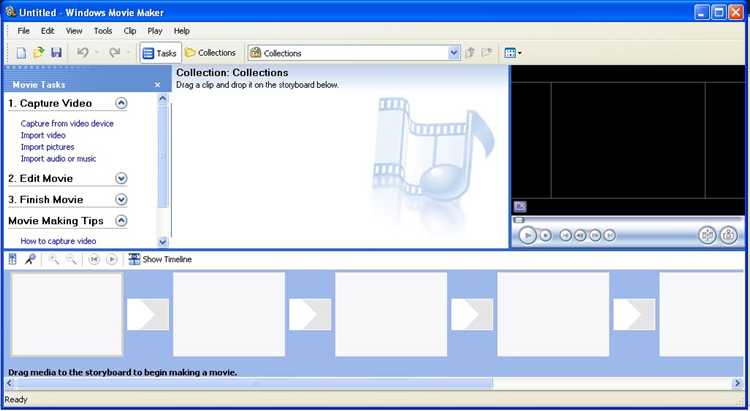750x411 pixels.
Task: Click the Show Timeline button
Action: click(160, 259)
